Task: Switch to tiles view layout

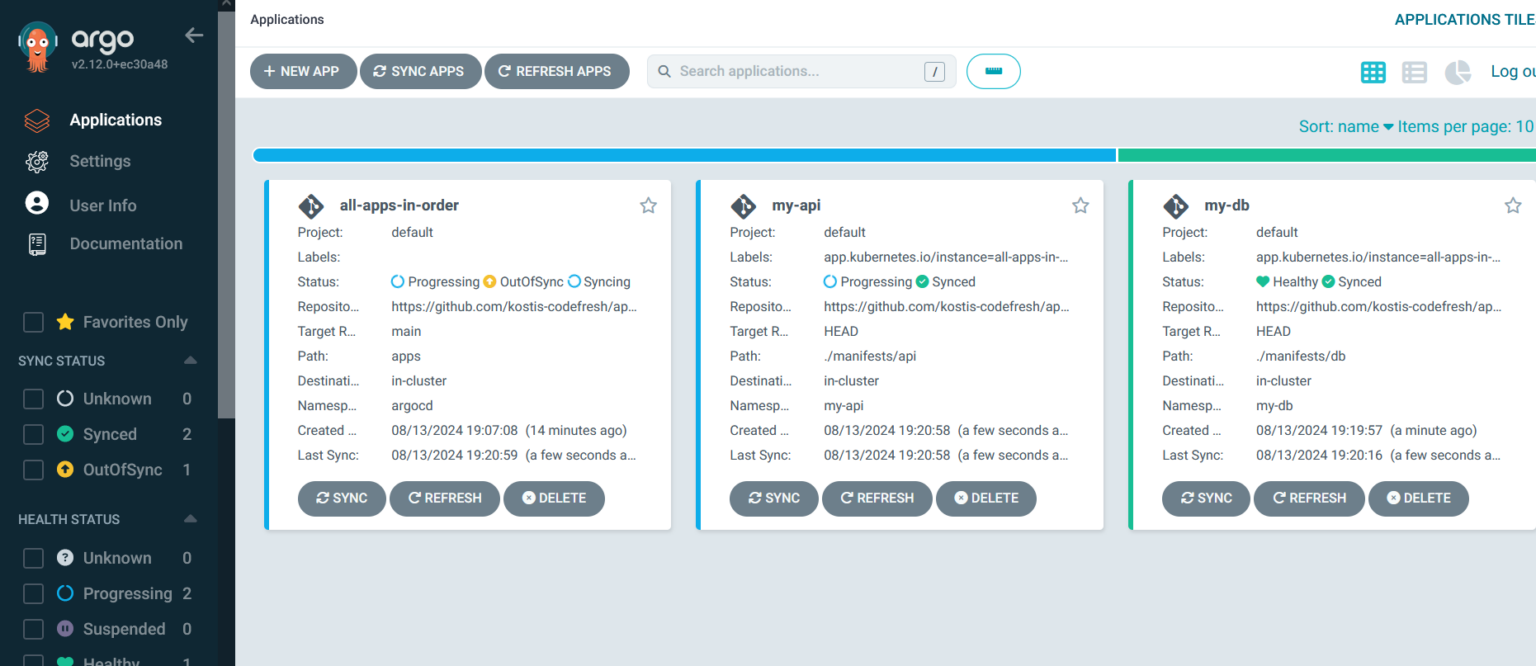Action: point(1372,72)
